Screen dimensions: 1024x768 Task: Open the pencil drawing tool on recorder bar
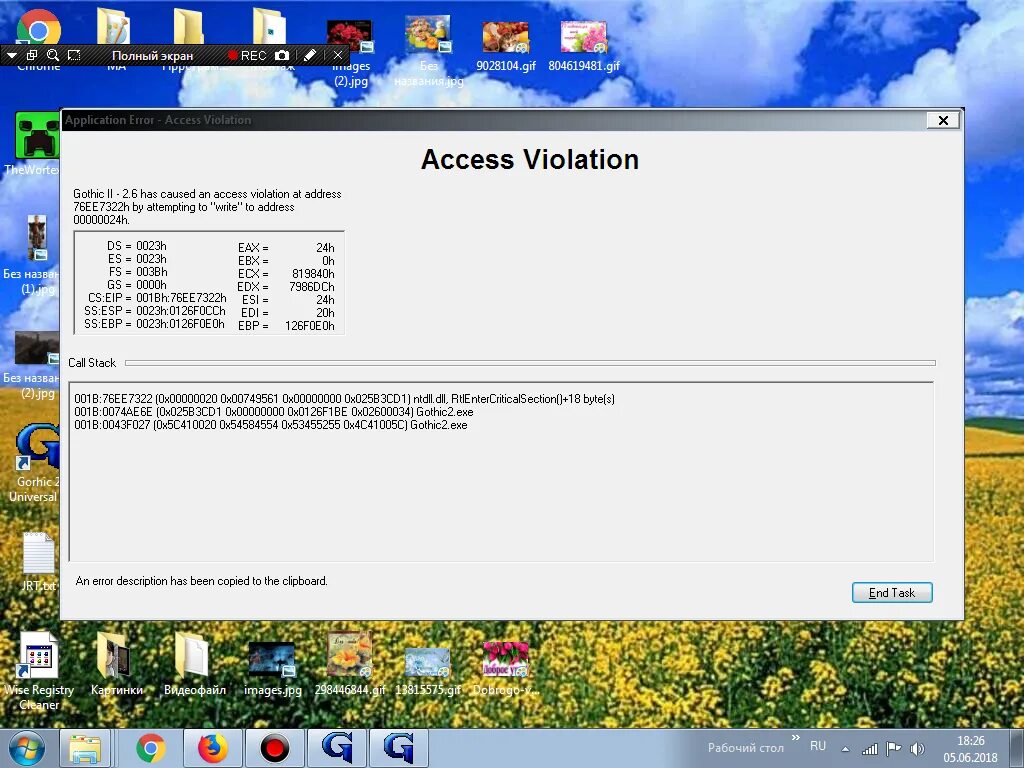coord(310,56)
